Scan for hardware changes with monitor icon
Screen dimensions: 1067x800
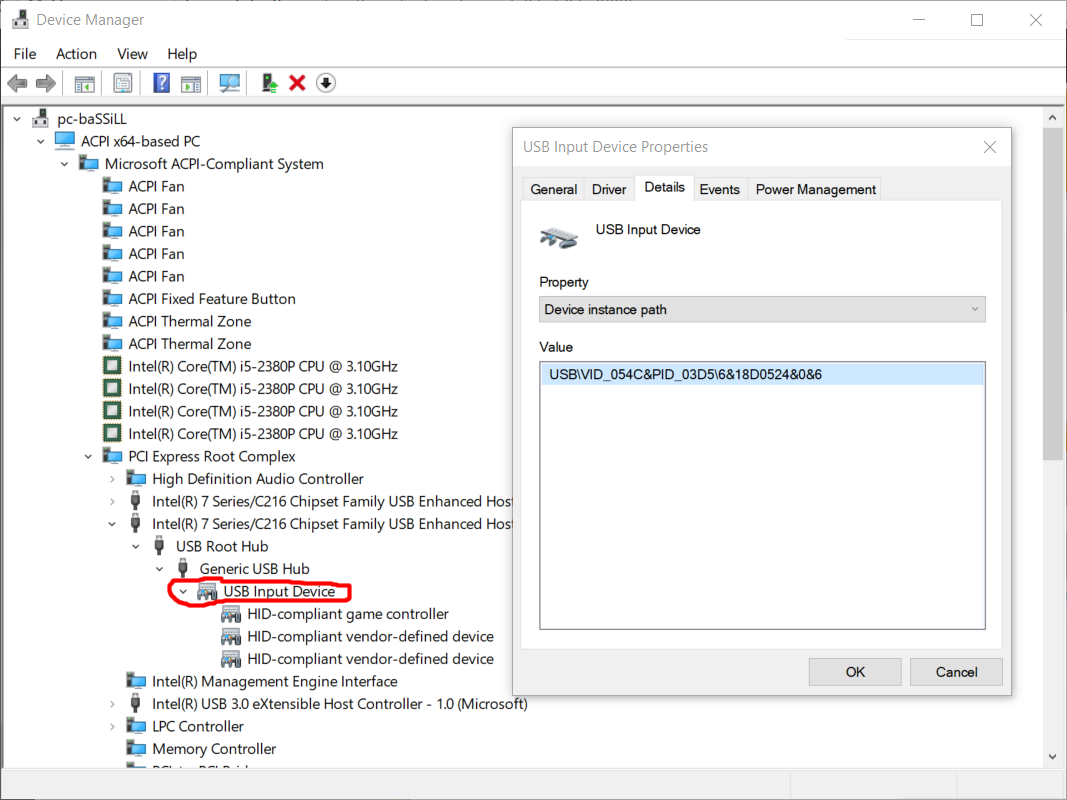coord(229,83)
